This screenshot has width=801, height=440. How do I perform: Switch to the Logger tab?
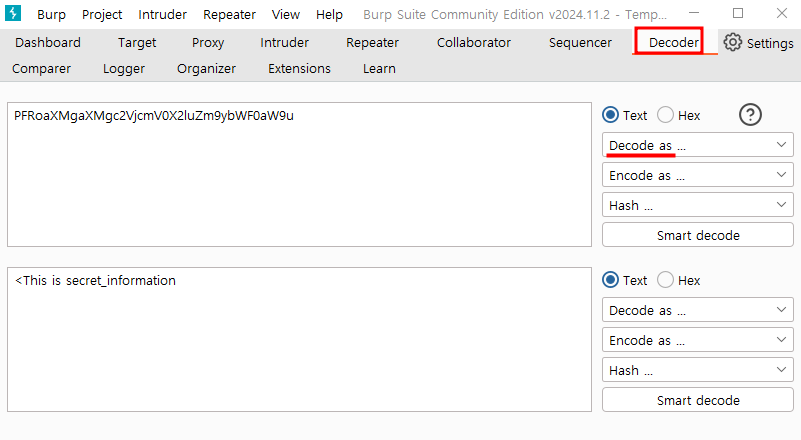tap(124, 68)
